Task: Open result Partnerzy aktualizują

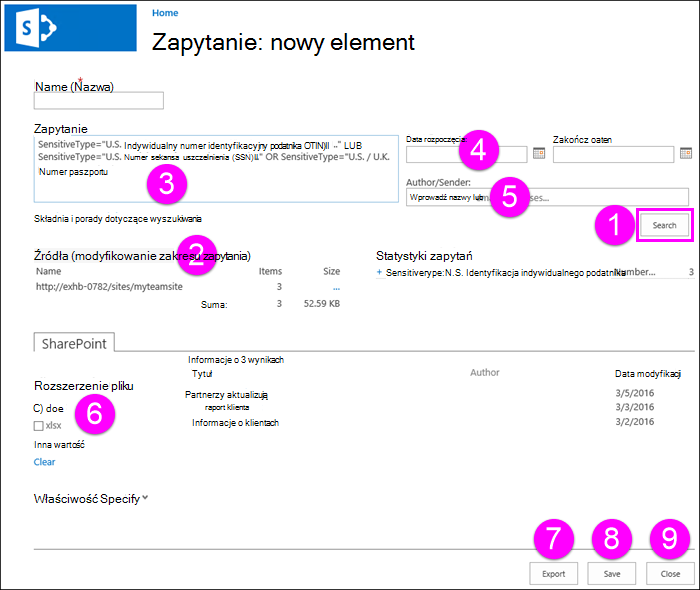Action: (226, 395)
